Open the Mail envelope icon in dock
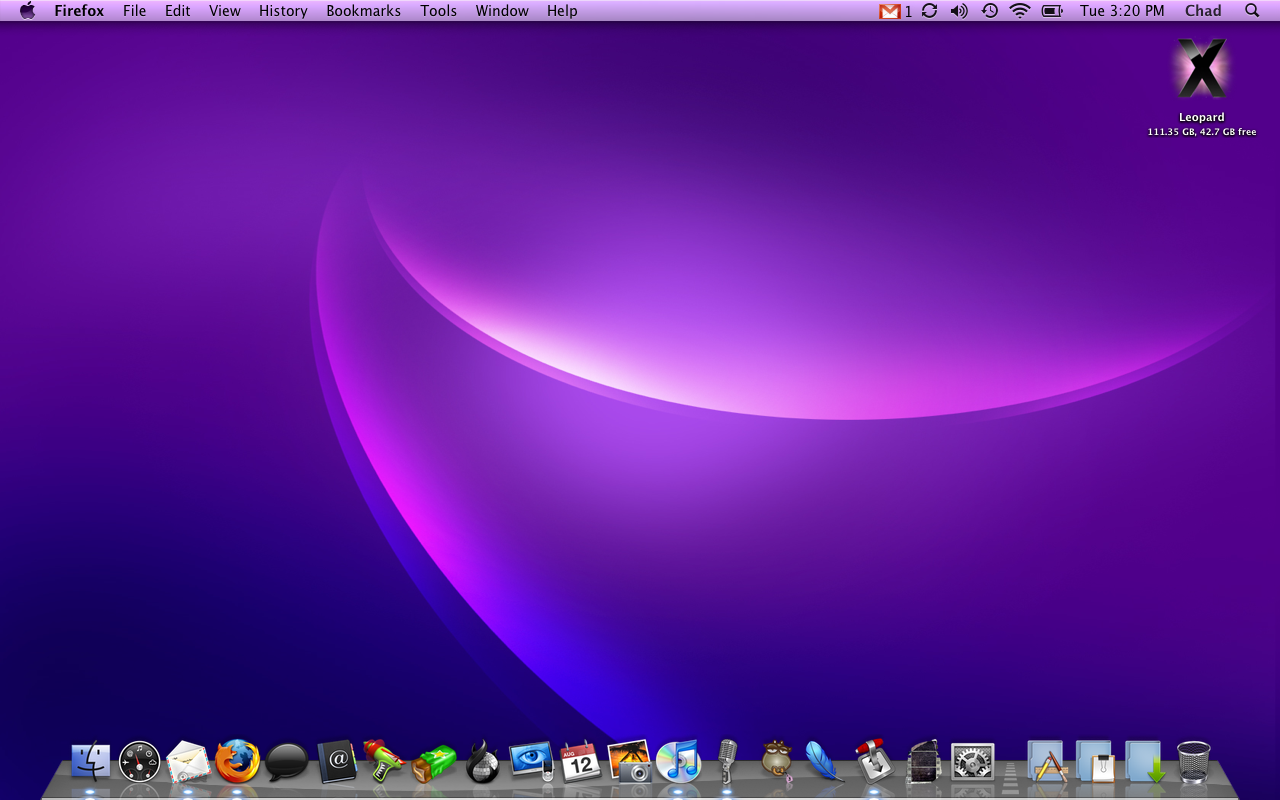This screenshot has width=1280, height=800. 188,762
